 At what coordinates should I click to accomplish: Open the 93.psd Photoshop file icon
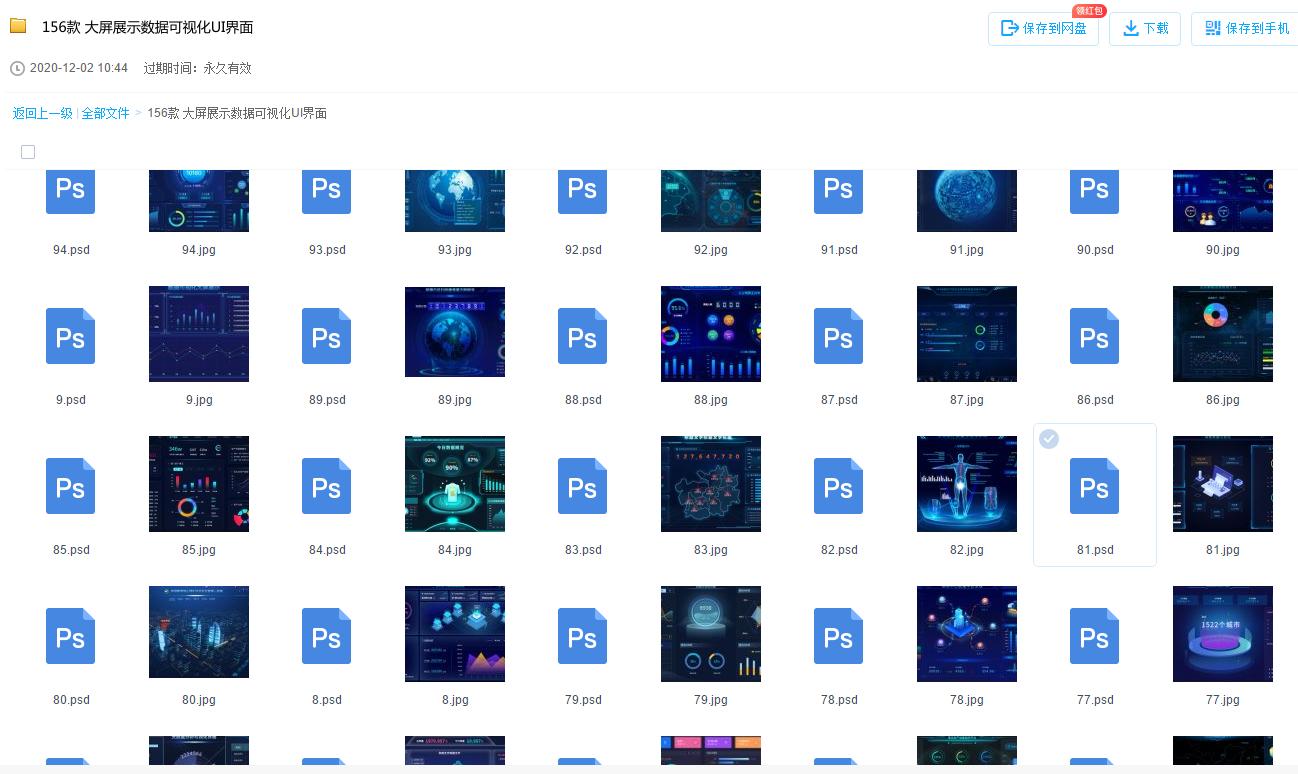[x=327, y=191]
